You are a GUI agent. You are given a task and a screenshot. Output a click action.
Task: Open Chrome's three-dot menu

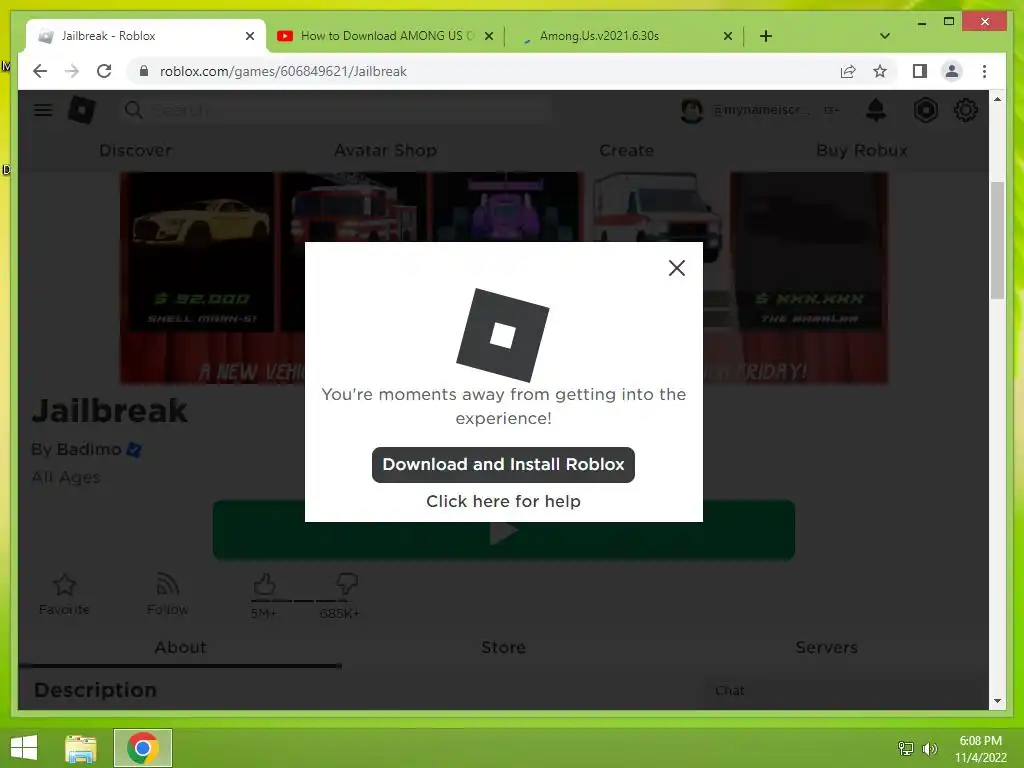click(x=984, y=71)
